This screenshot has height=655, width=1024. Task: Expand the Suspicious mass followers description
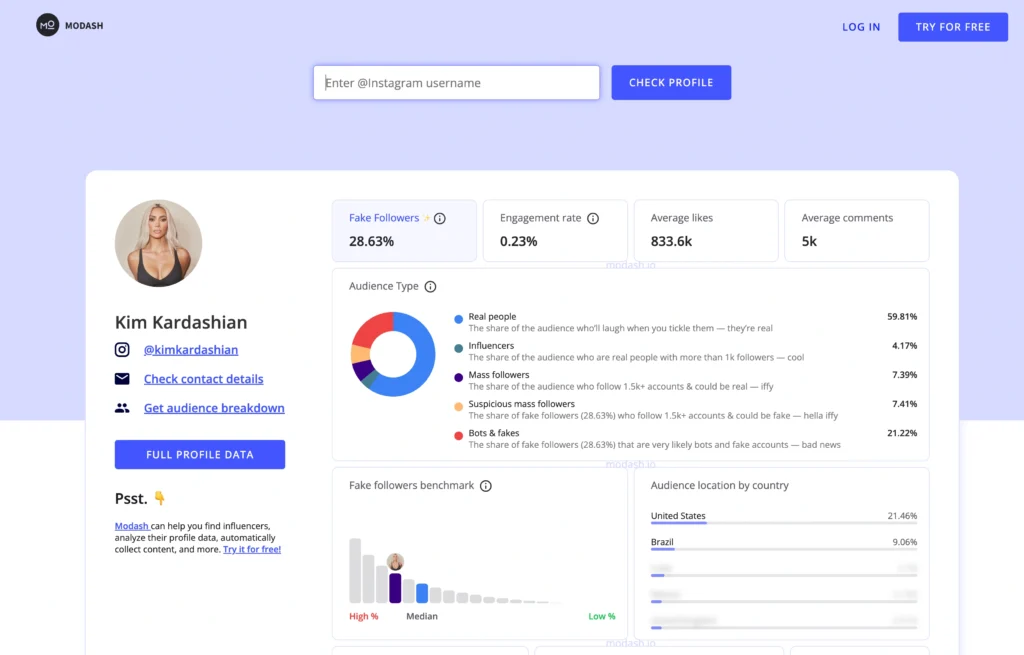pos(521,406)
